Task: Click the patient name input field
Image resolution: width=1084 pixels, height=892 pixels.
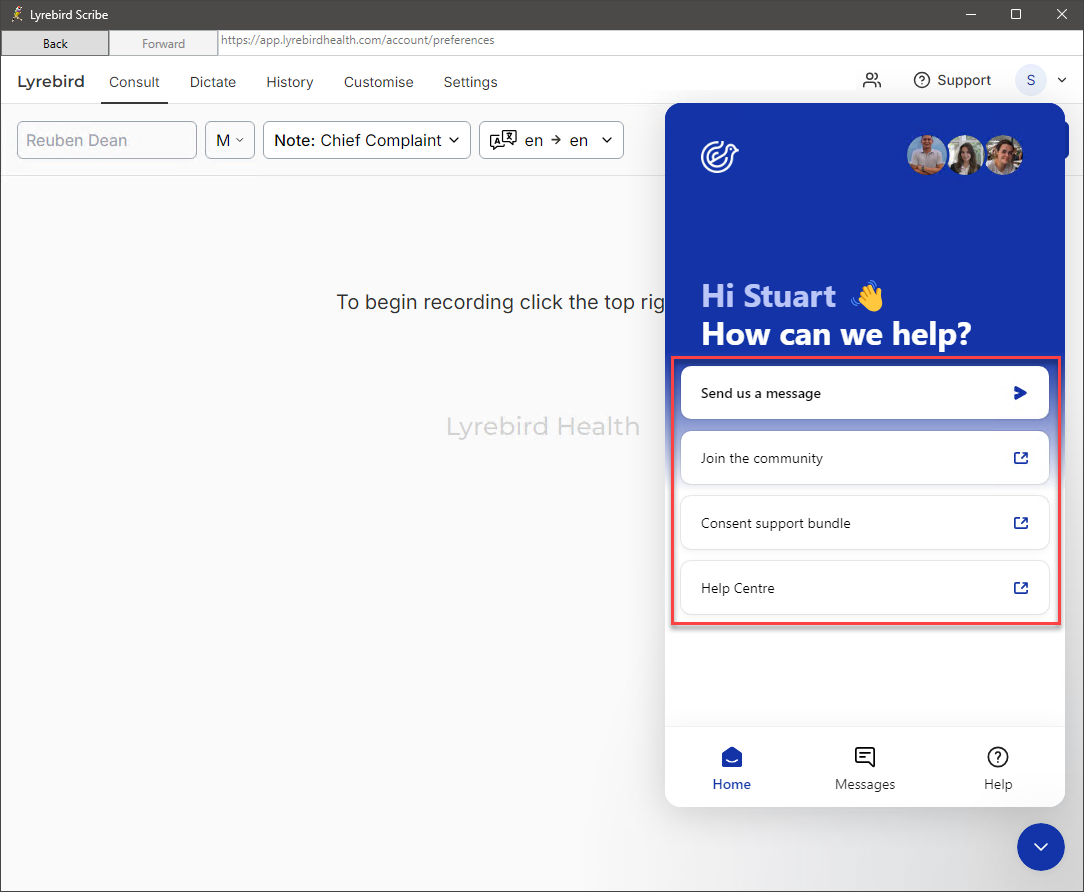Action: (x=107, y=140)
